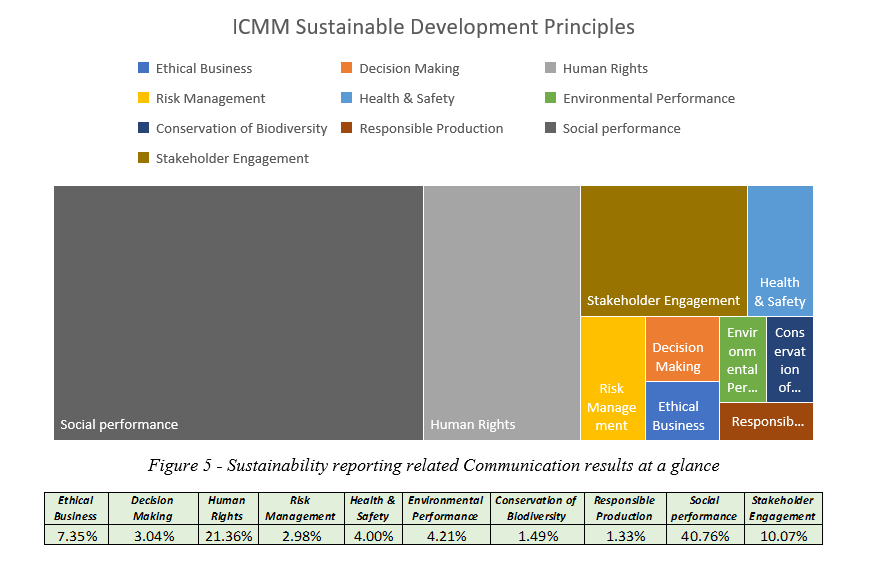Click the chart title ICMM Sustainable Development Principles

pyautogui.click(x=433, y=27)
